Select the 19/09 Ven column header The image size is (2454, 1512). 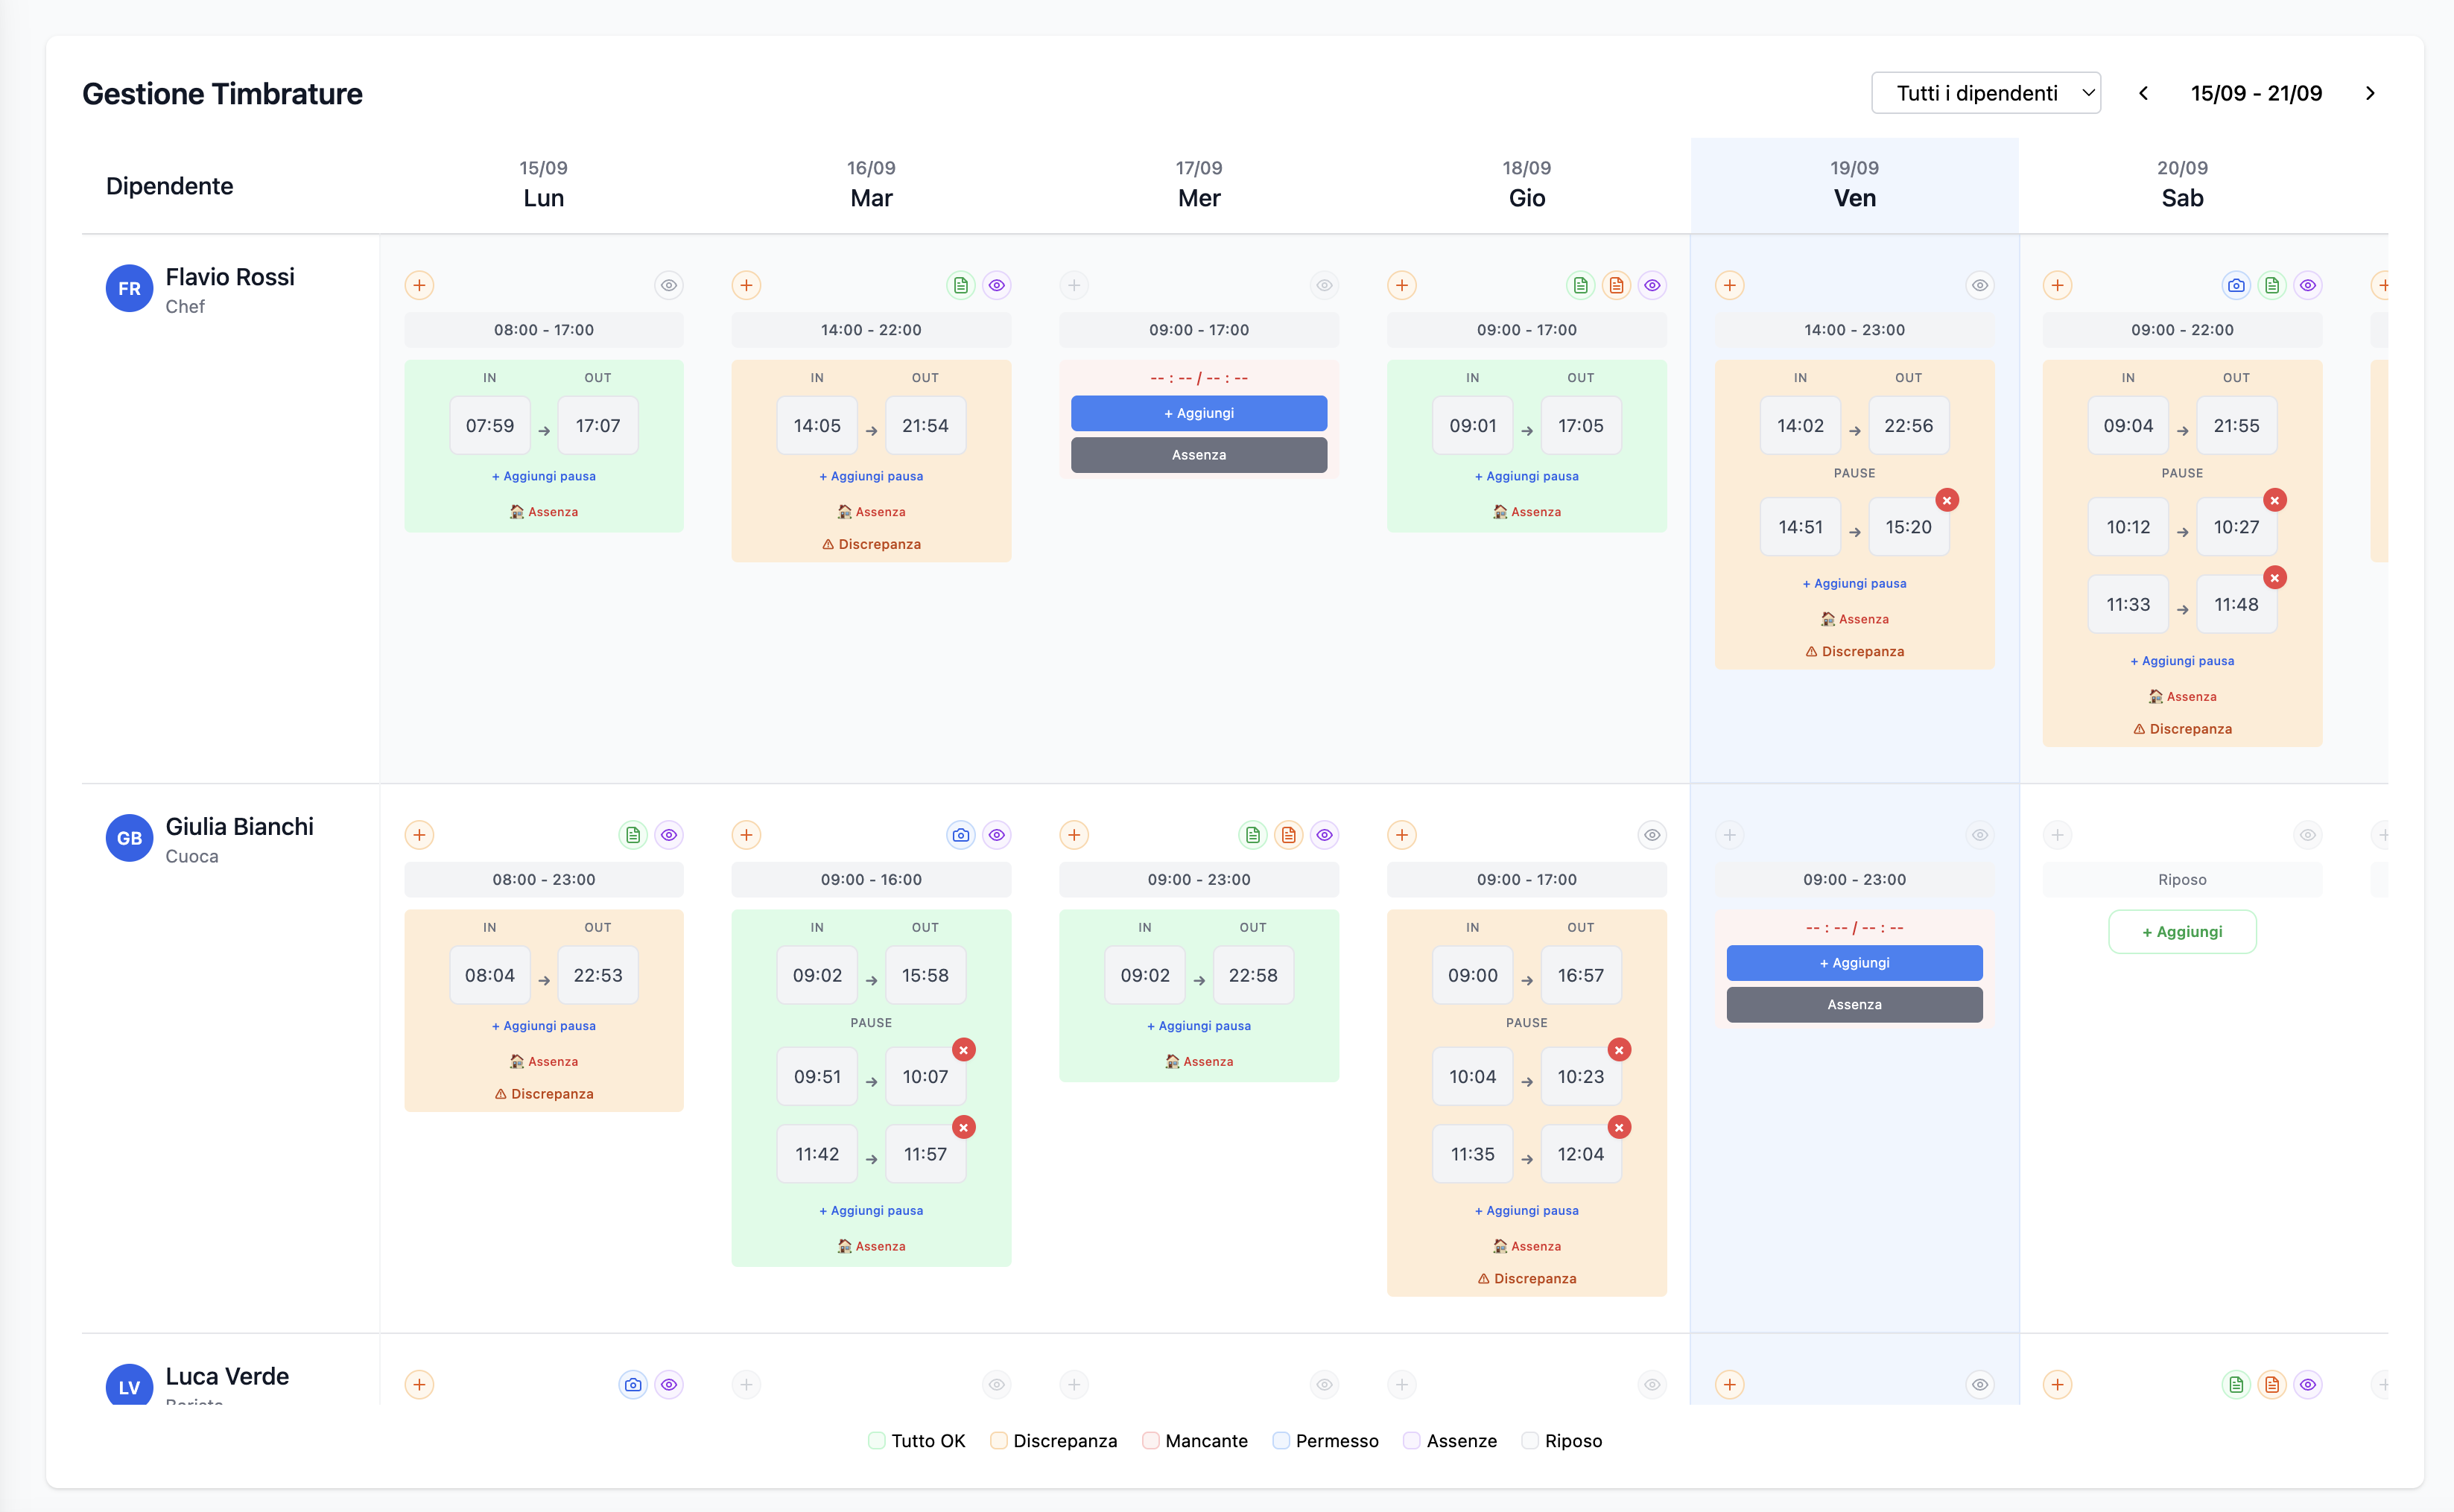click(1854, 185)
